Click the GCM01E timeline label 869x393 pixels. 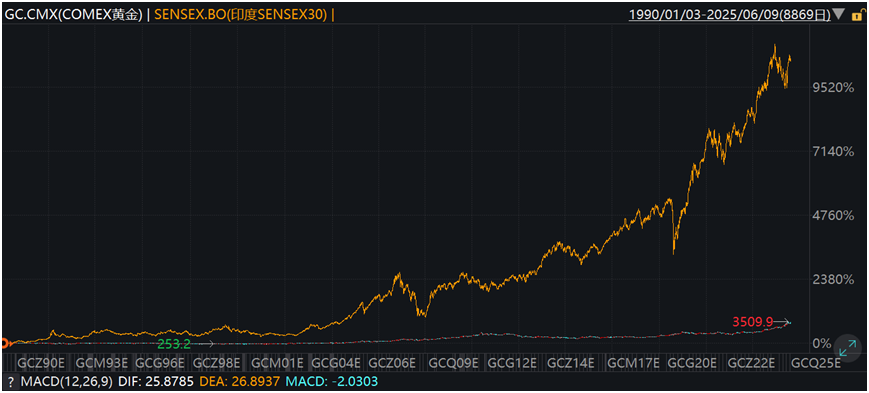[278, 363]
